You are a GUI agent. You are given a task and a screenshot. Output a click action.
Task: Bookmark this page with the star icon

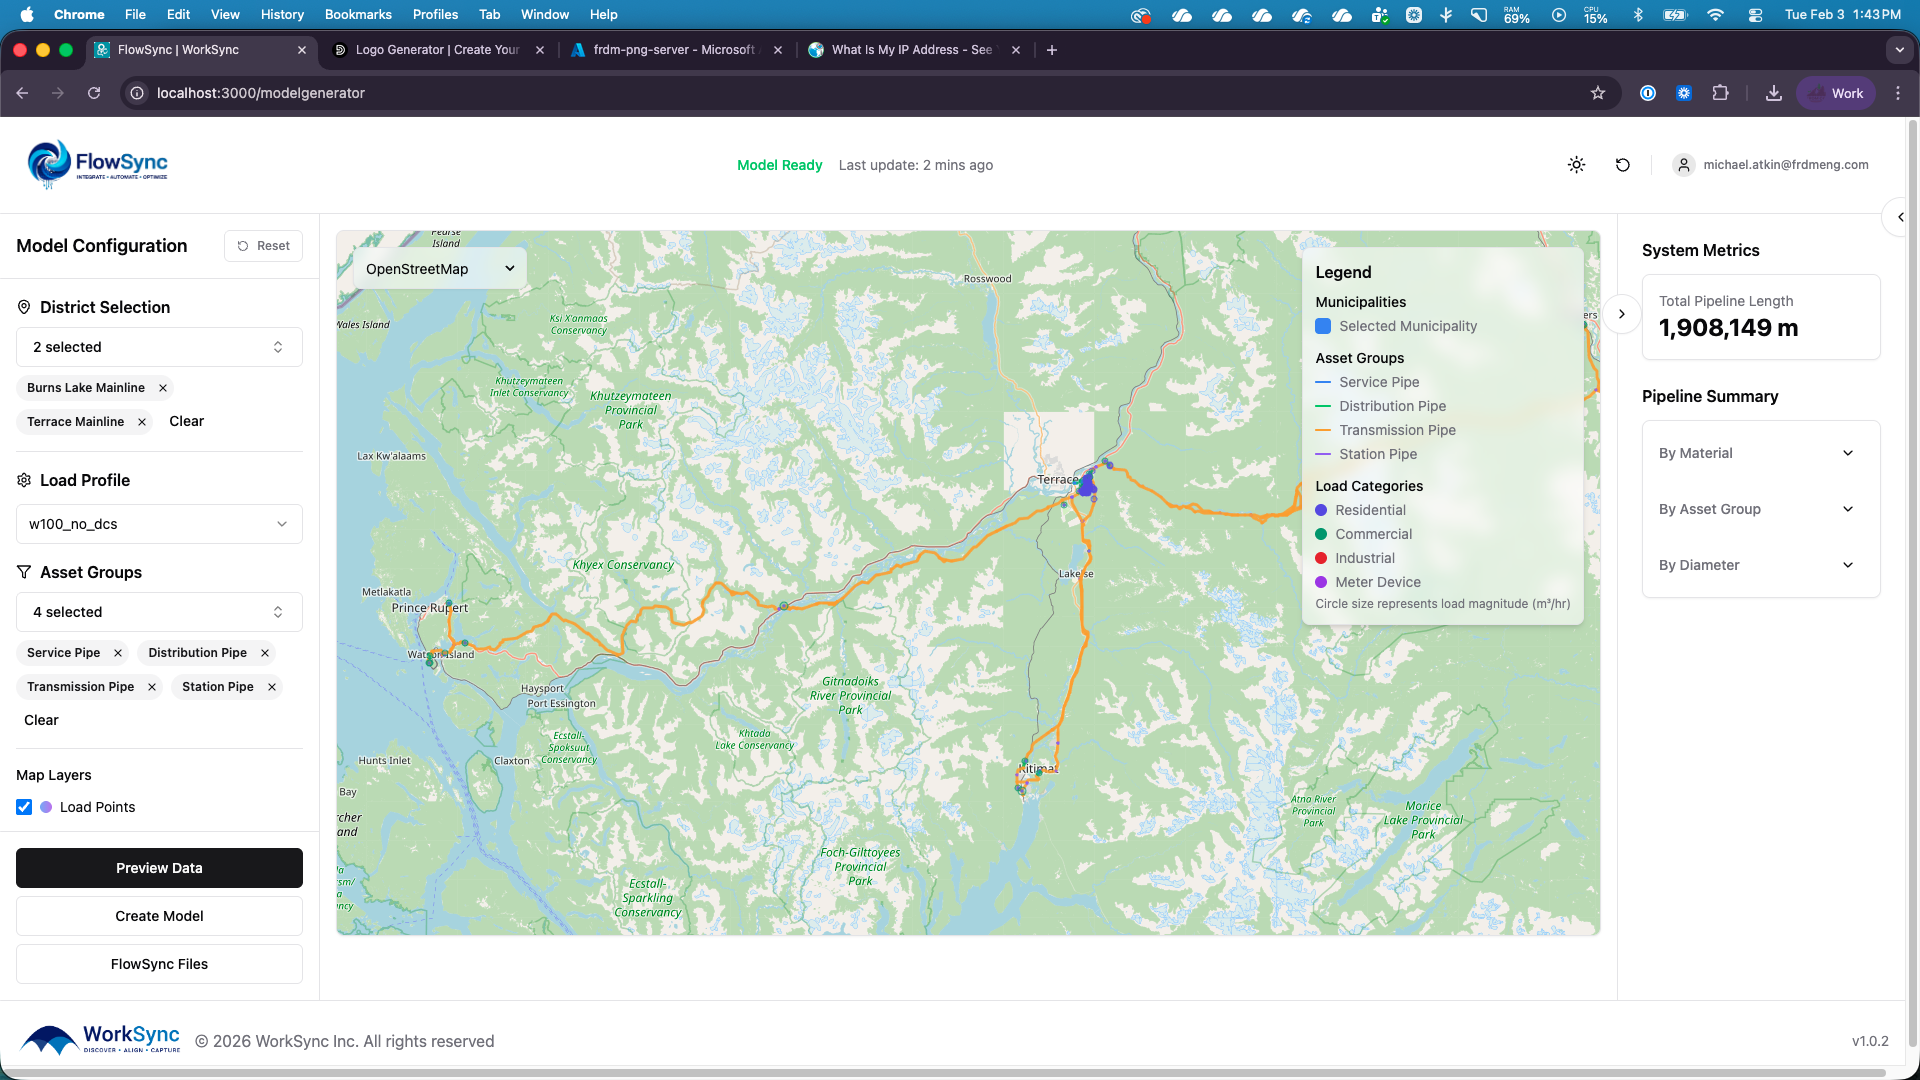click(x=1597, y=93)
